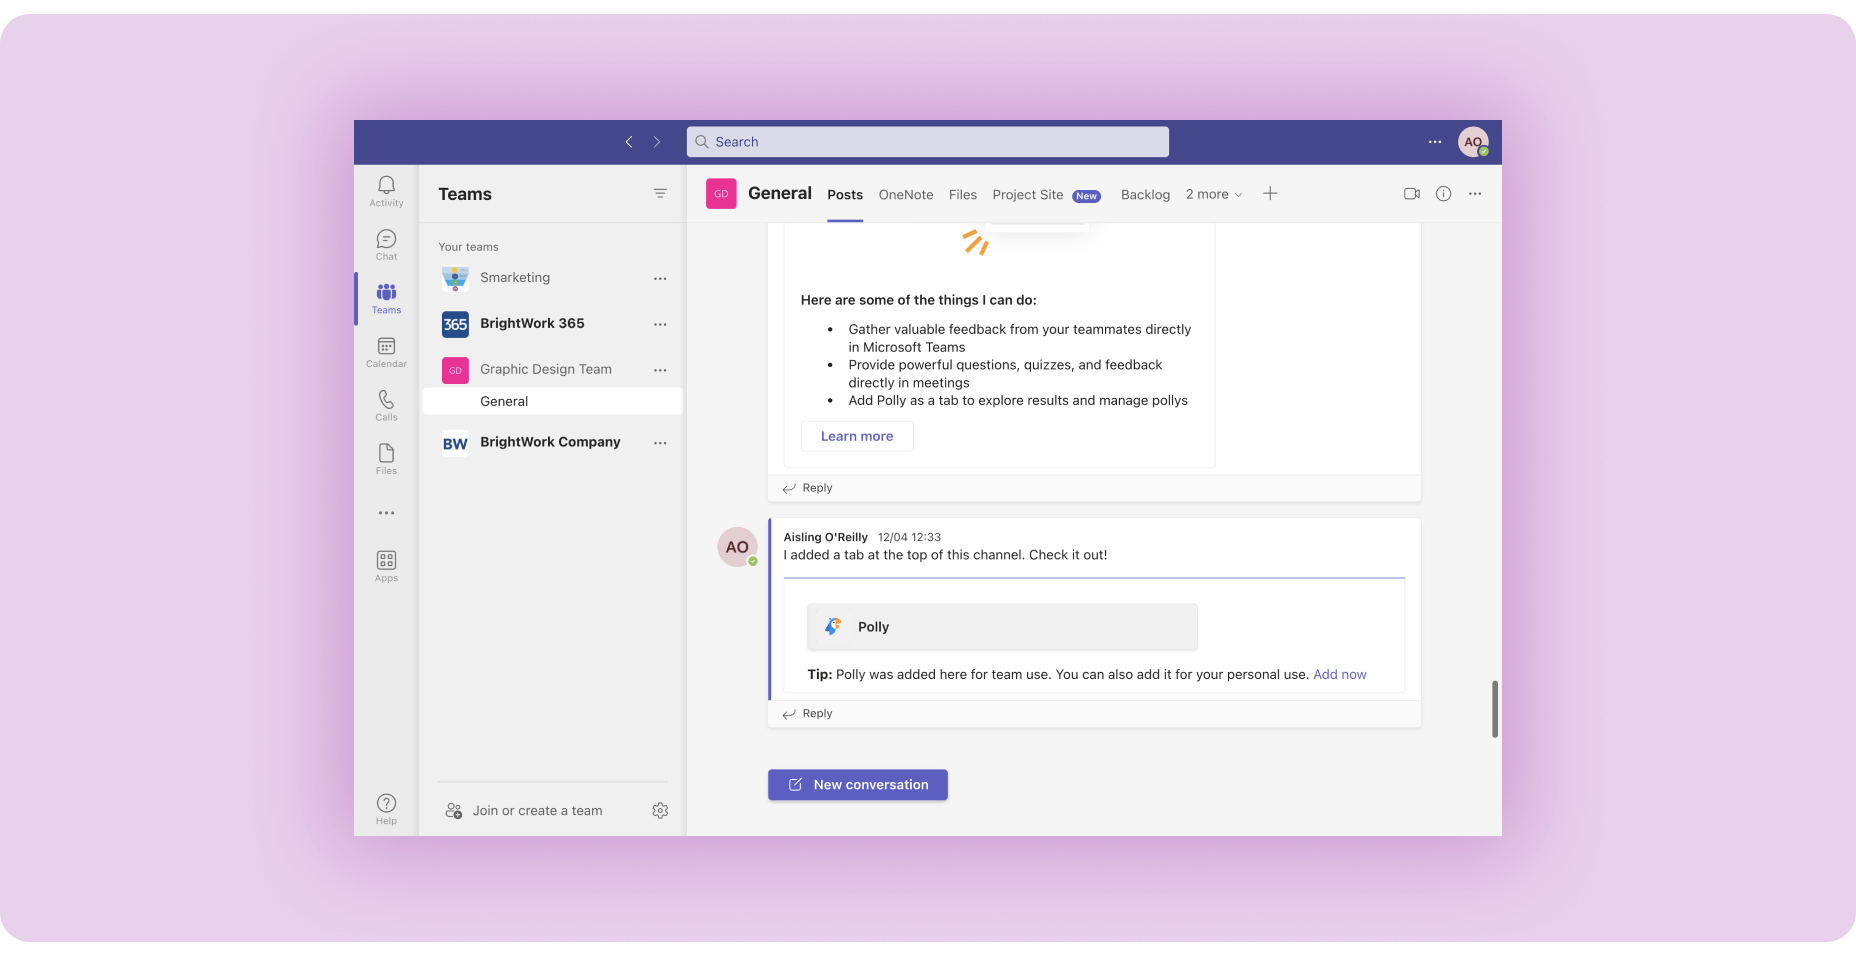
Task: Click the New conversation button
Action: pos(858,785)
